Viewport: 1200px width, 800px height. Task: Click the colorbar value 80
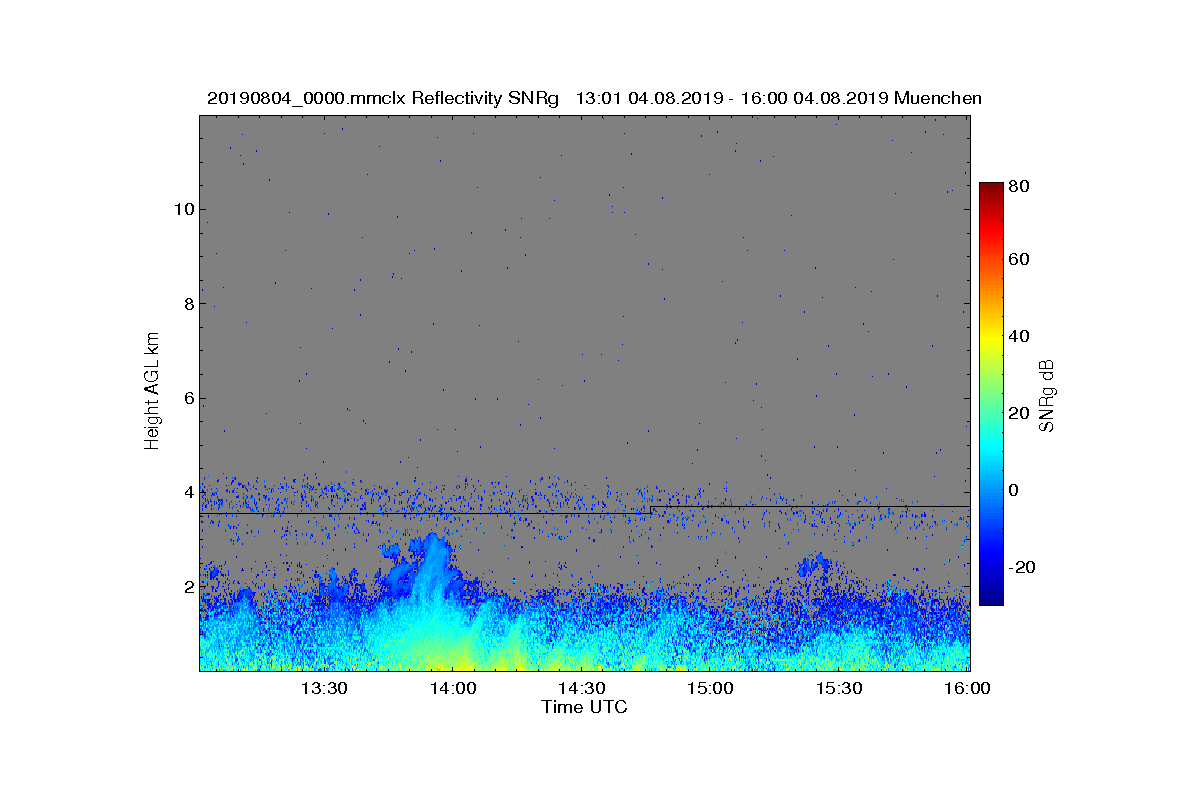tap(1020, 186)
